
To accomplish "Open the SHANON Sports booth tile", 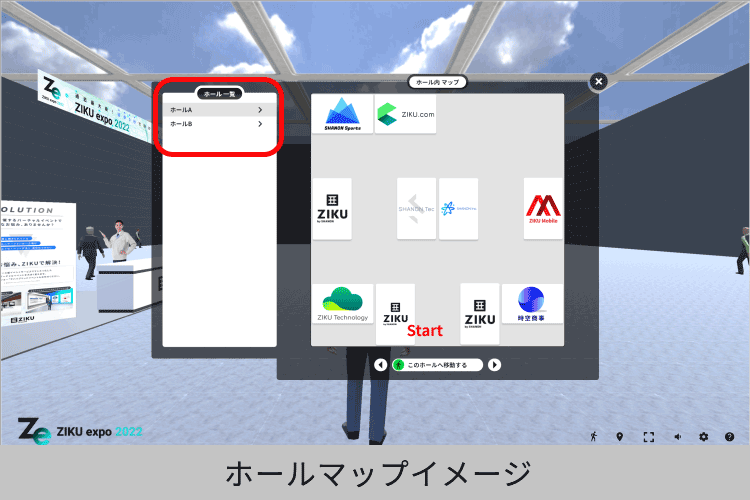I will click(x=342, y=114).
